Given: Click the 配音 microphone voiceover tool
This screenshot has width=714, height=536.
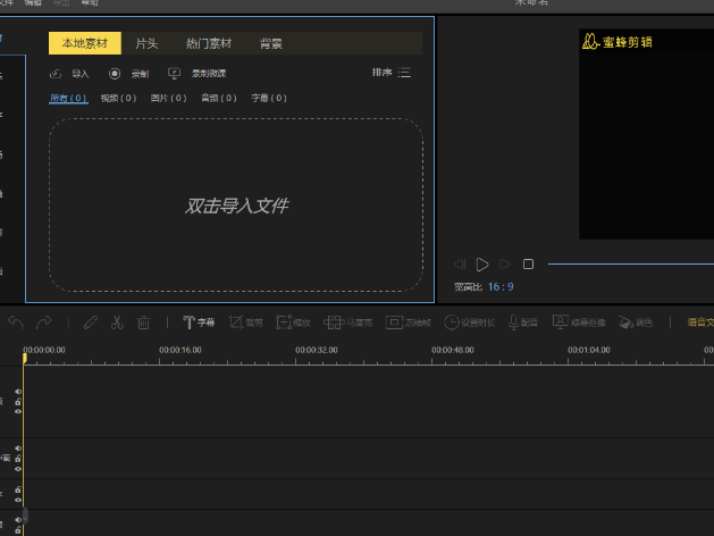Looking at the screenshot, I should [523, 322].
